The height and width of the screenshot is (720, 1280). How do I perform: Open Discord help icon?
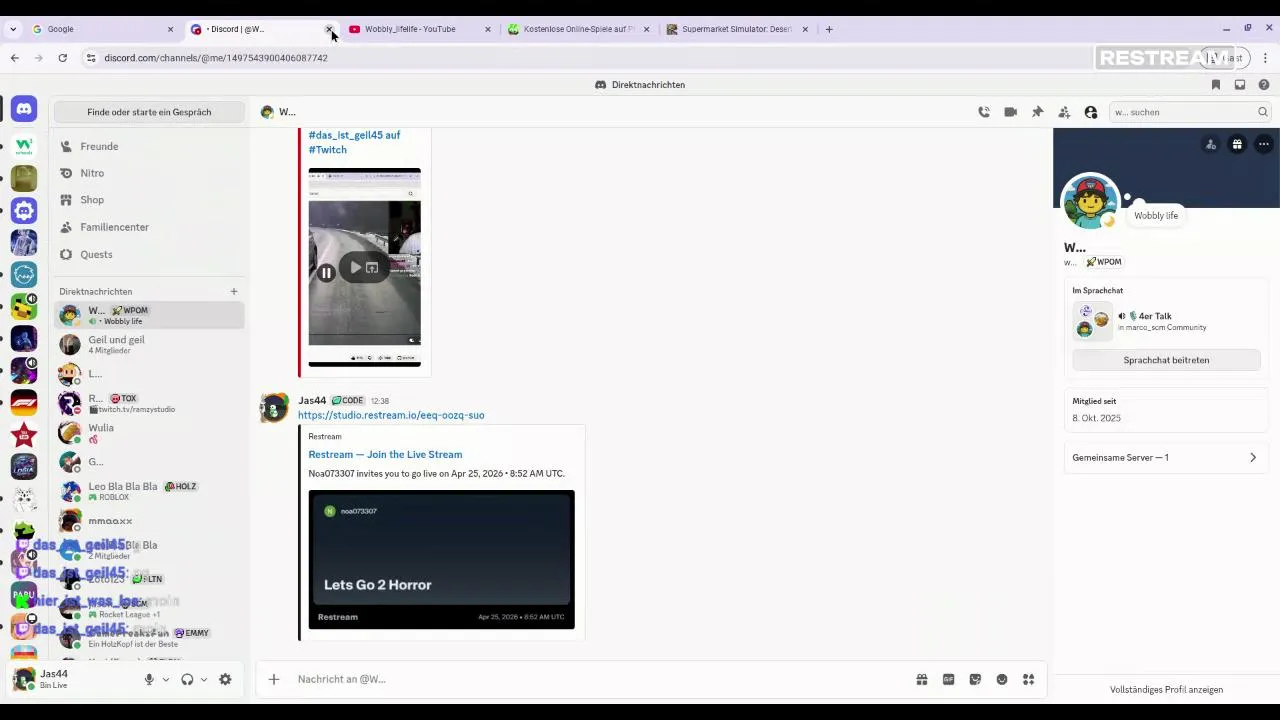(x=1264, y=85)
